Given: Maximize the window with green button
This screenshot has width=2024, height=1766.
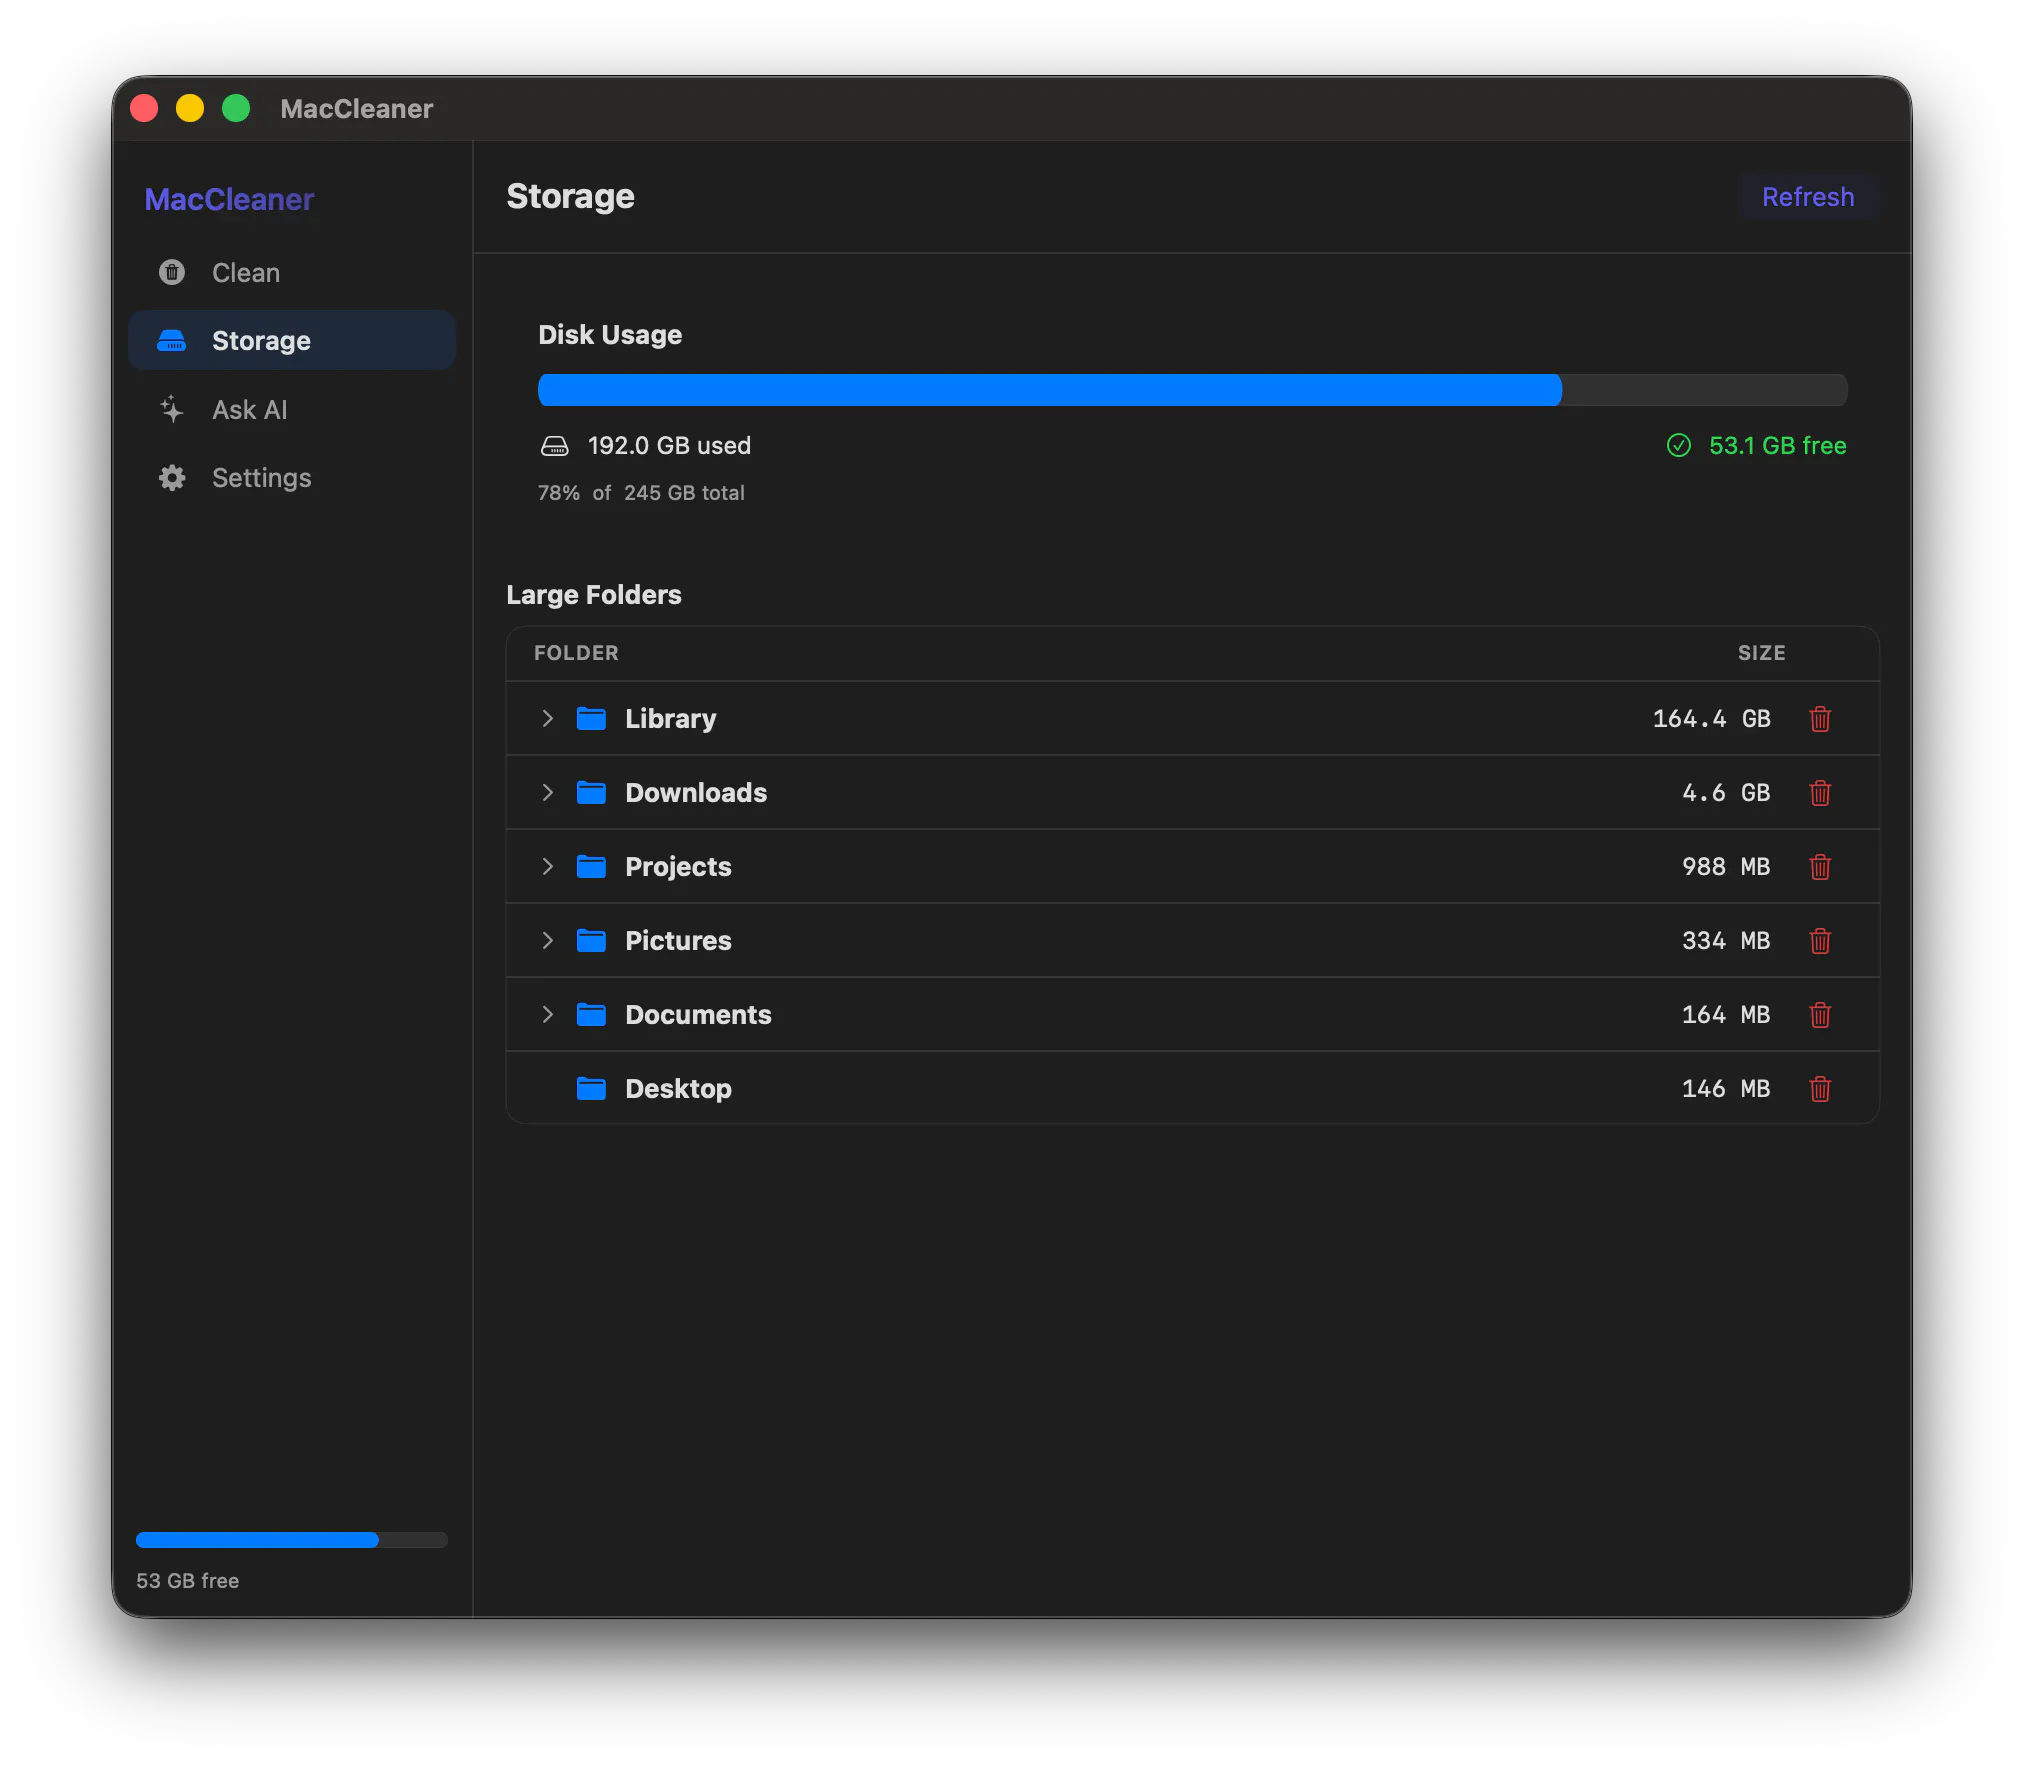Looking at the screenshot, I should 236,108.
